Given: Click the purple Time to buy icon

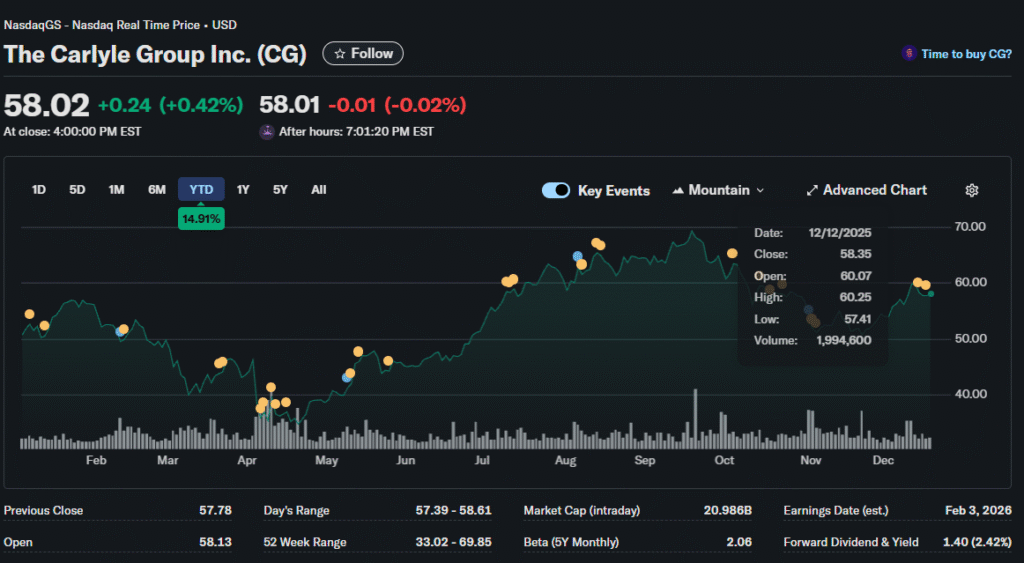Looking at the screenshot, I should click(908, 54).
